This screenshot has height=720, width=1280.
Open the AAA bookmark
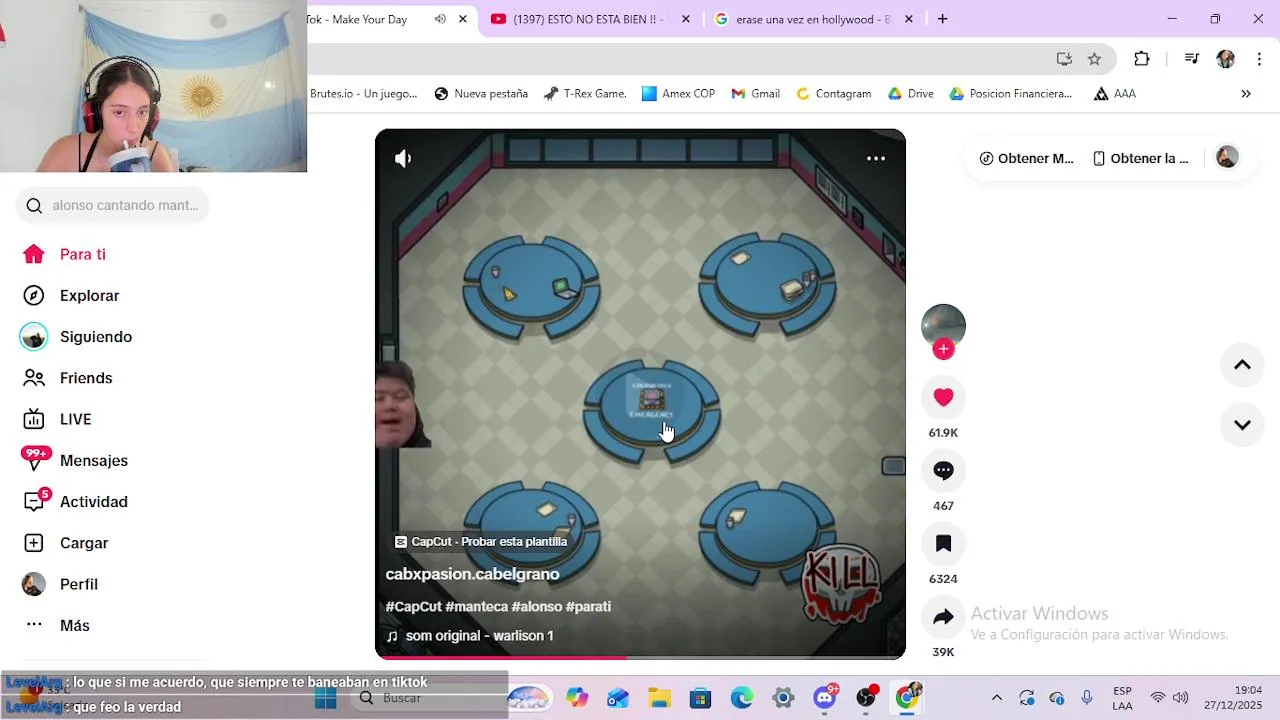click(1114, 94)
